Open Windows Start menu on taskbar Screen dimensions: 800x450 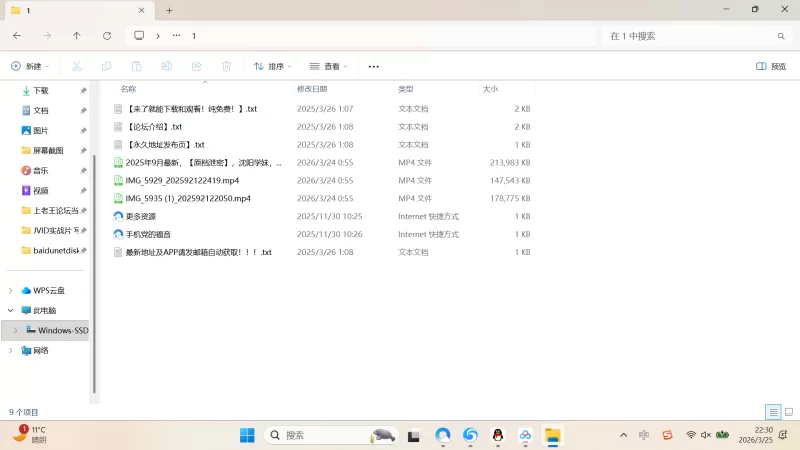point(247,435)
